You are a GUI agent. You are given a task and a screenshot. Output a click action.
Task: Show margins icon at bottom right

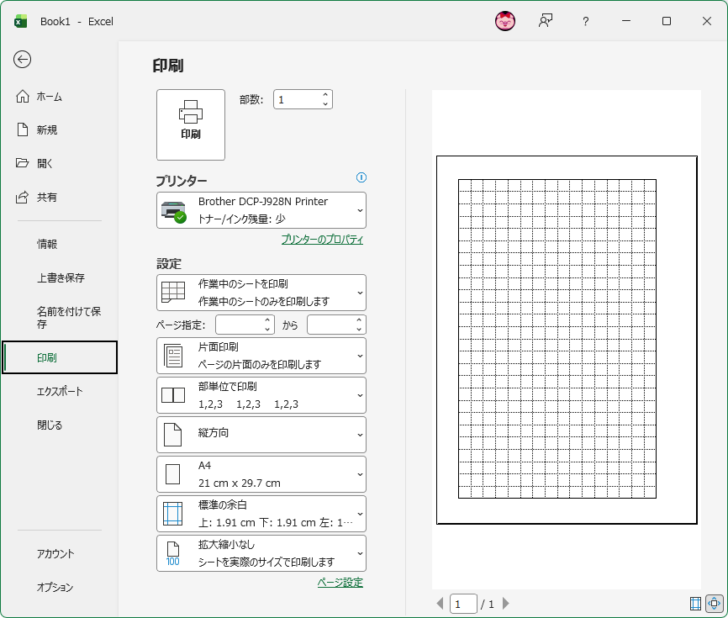click(x=695, y=603)
